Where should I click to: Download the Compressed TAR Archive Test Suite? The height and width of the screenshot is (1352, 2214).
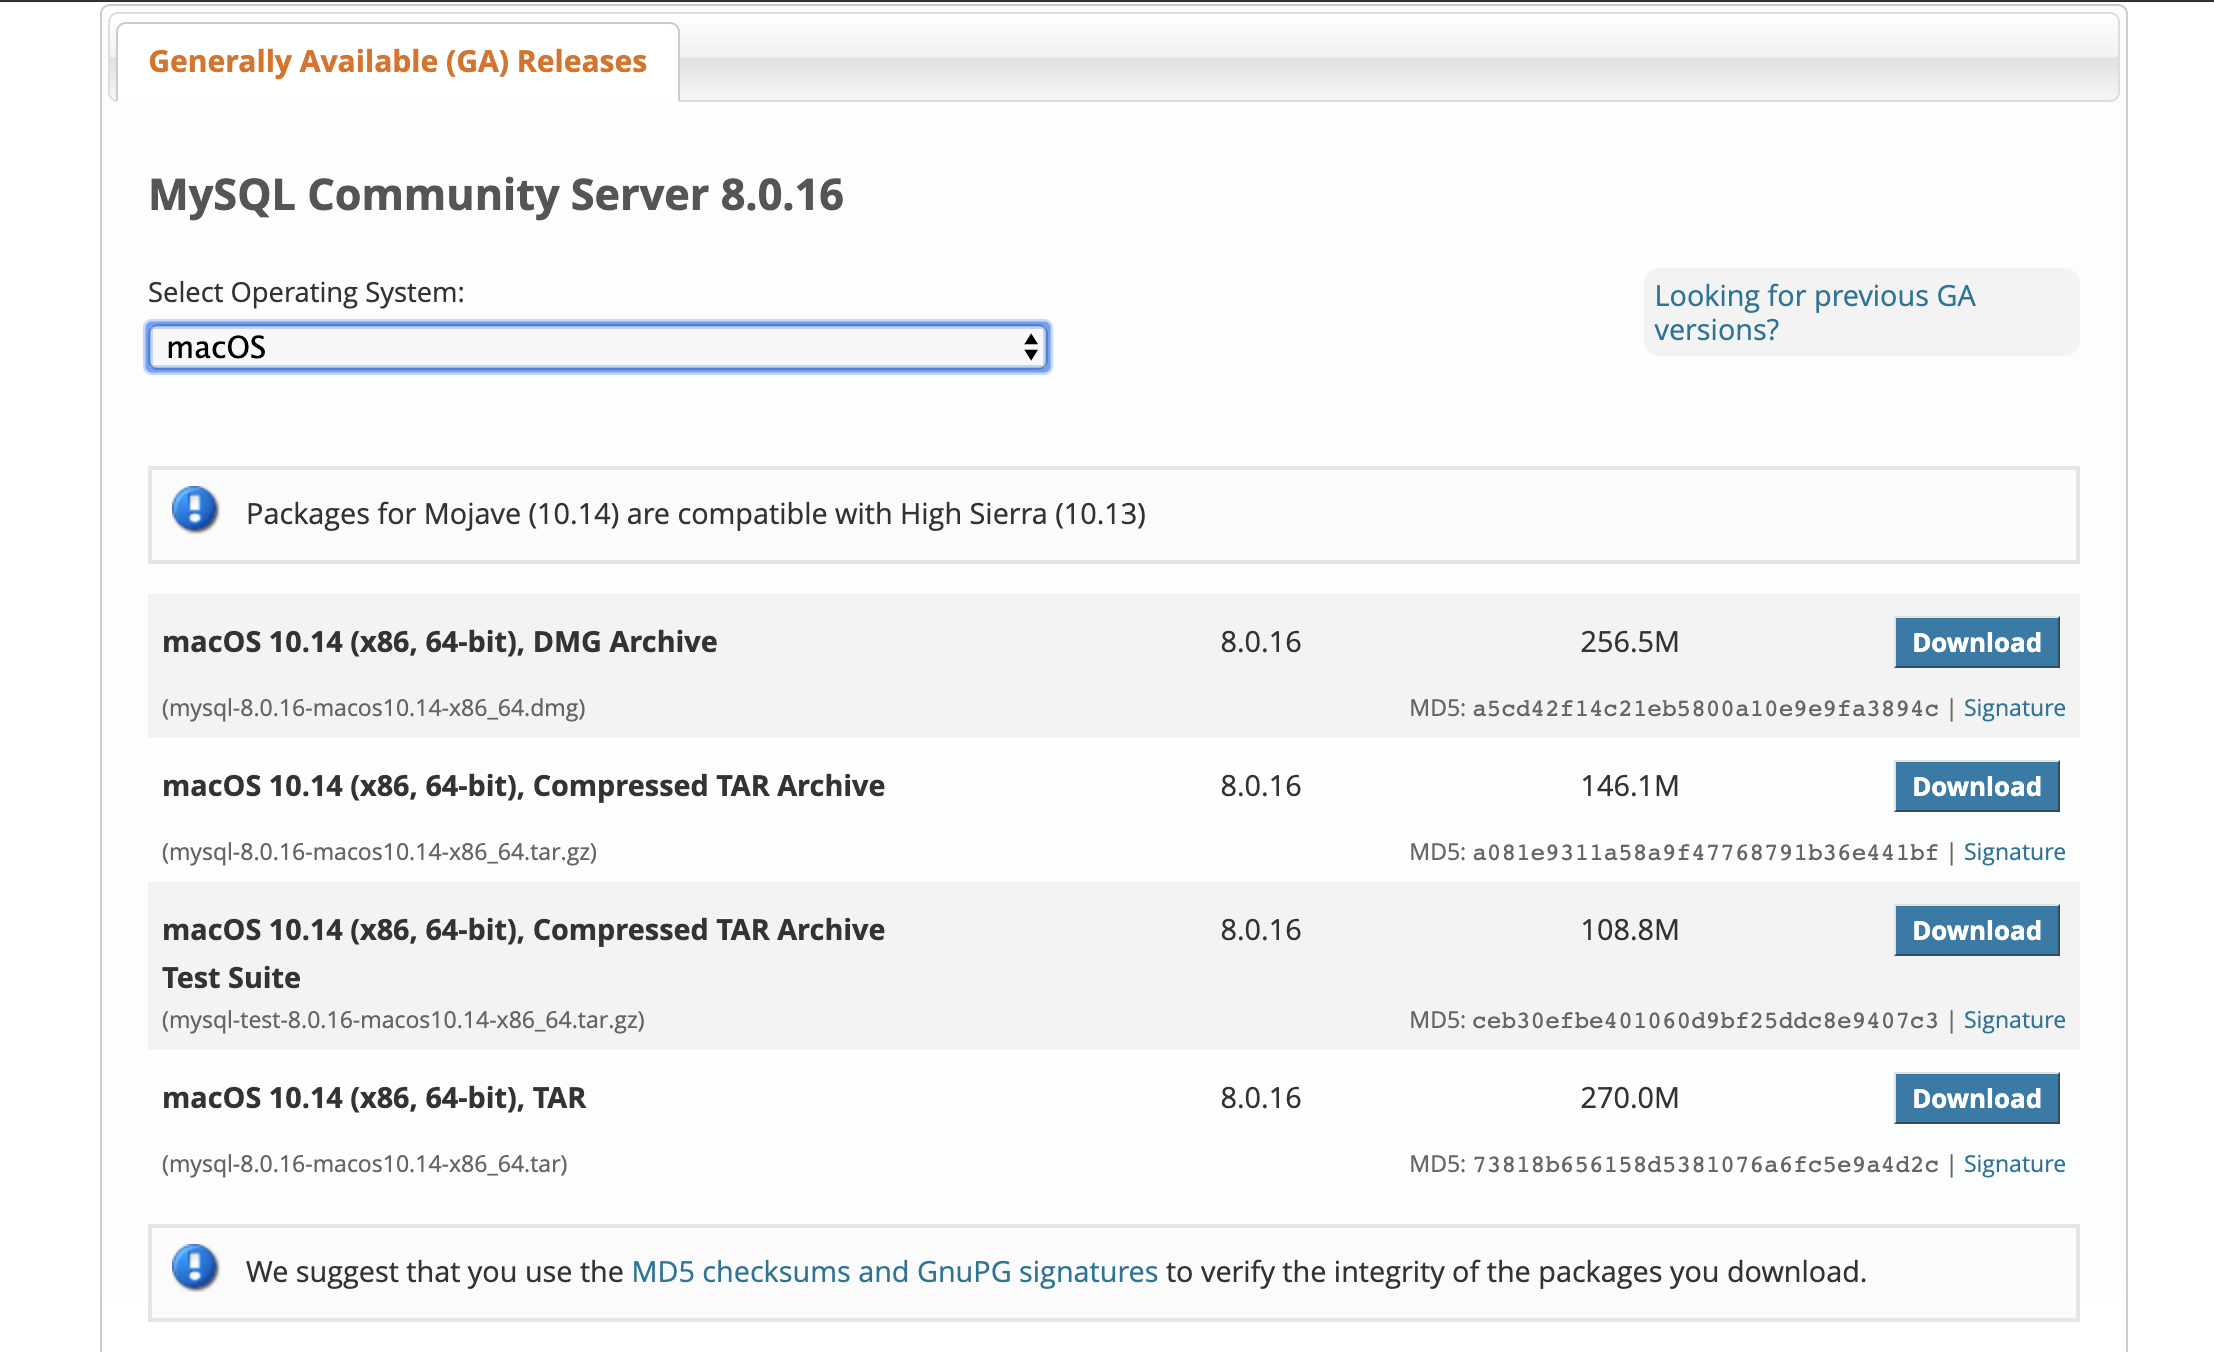click(1976, 930)
